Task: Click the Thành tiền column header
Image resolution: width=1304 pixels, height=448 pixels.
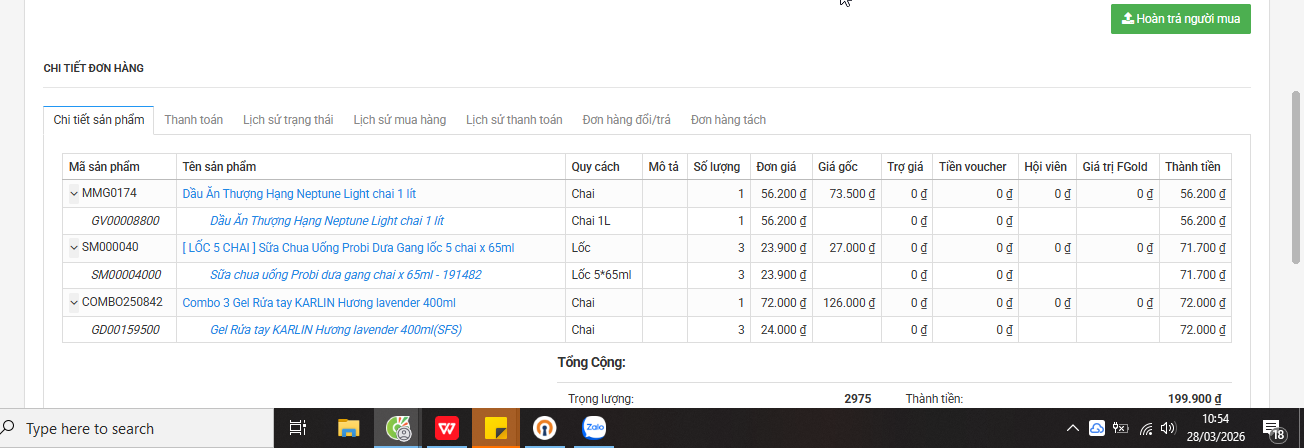Action: (x=1195, y=166)
